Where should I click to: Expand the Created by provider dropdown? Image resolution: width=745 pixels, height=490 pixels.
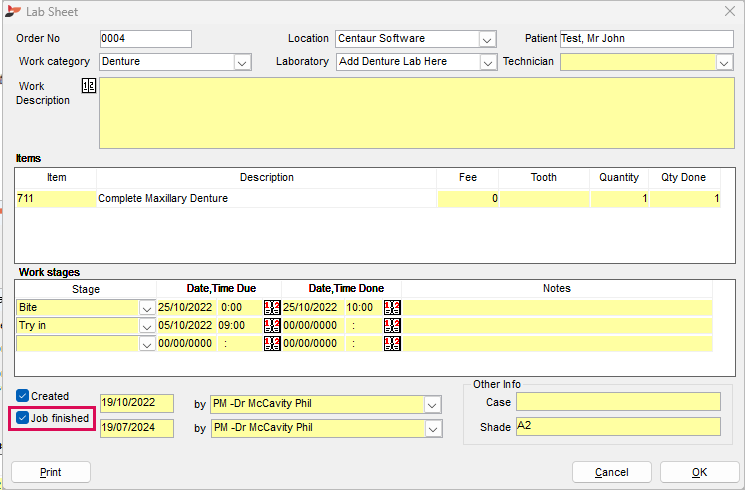click(x=432, y=405)
